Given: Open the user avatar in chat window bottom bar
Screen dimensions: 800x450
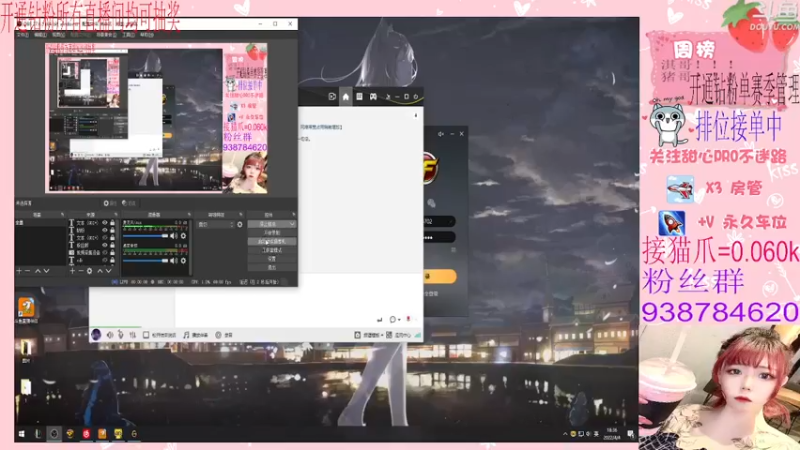Looking at the screenshot, I should [x=96, y=335].
